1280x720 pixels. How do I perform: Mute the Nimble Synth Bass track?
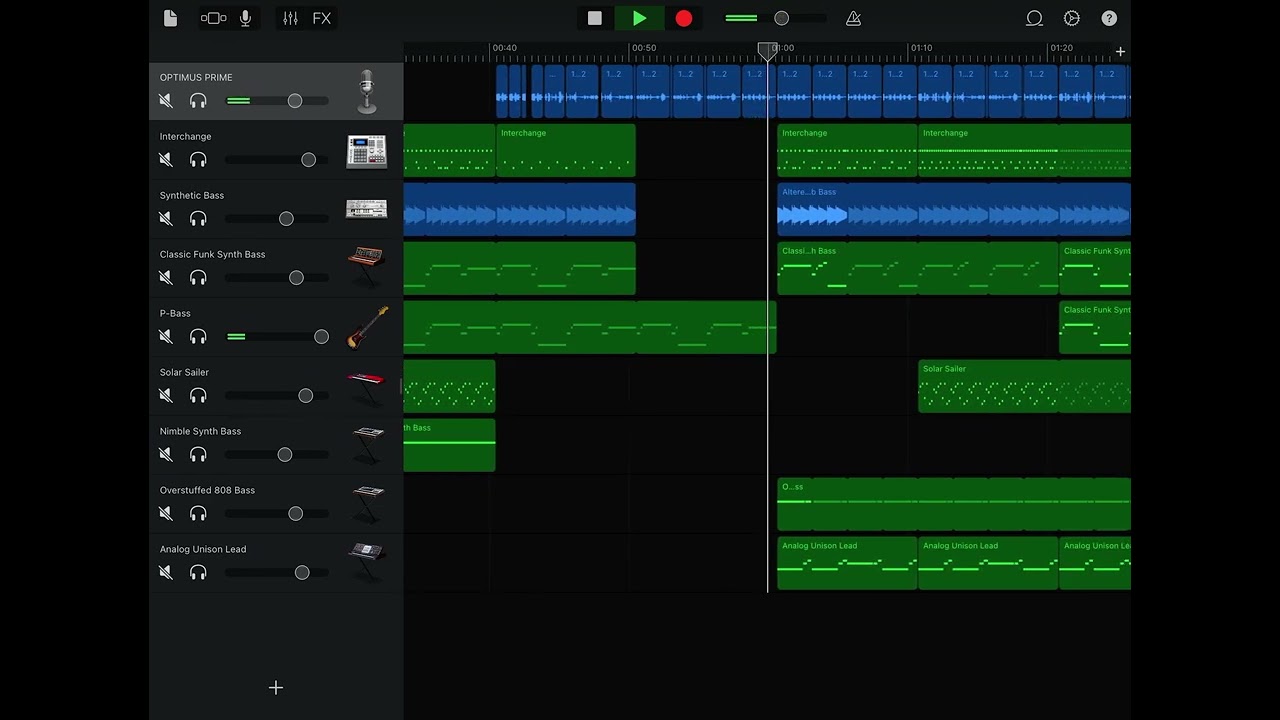(166, 455)
